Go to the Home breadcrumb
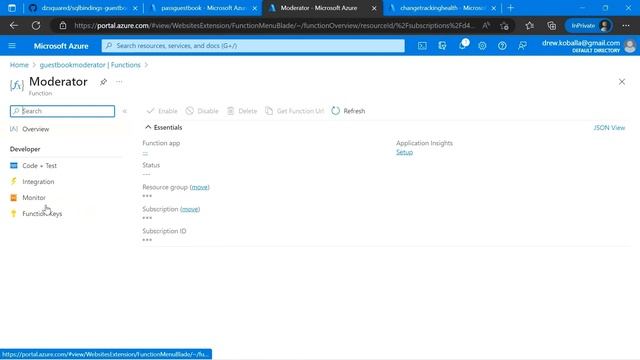This screenshot has height=360, width=640. pos(19,65)
